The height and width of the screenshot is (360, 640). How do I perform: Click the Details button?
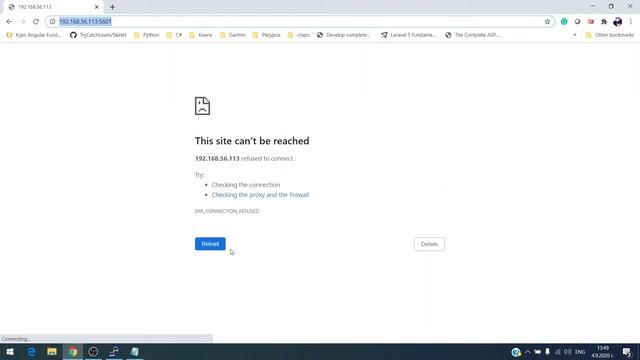pos(429,244)
